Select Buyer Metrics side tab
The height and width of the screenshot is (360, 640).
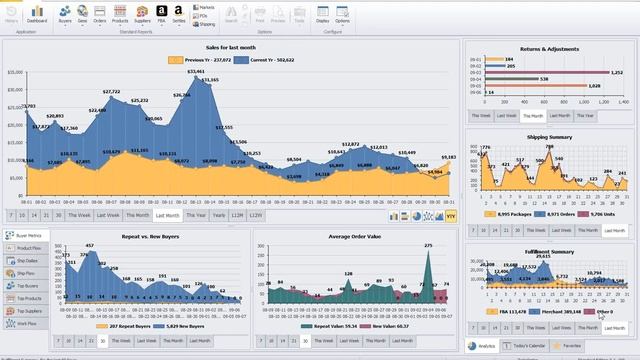pyautogui.click(x=26, y=235)
